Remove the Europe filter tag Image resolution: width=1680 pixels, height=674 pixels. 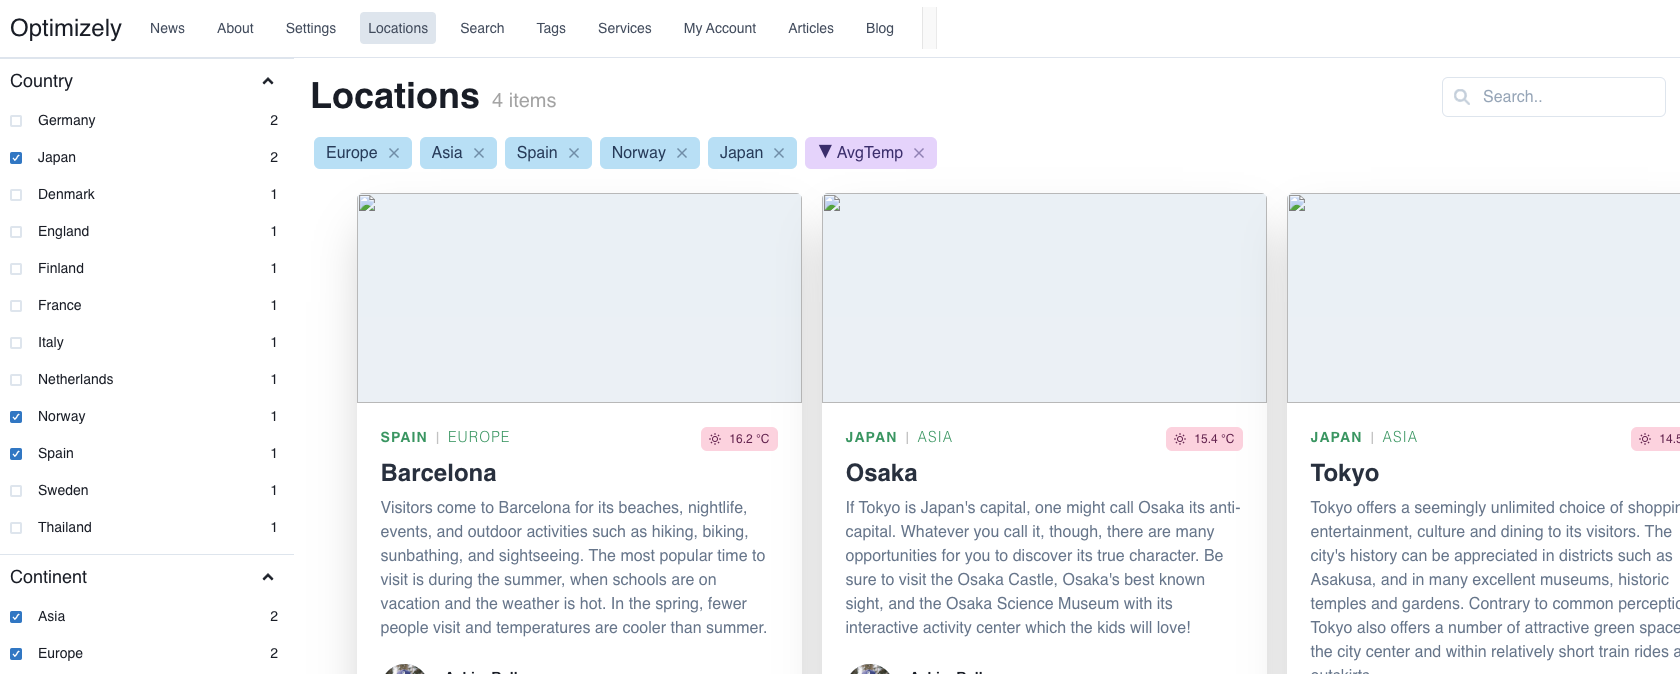tap(394, 153)
